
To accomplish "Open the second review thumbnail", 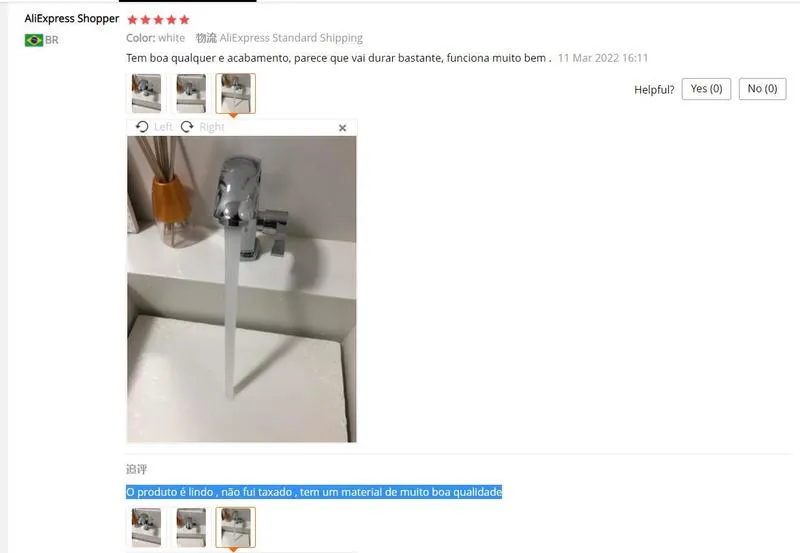I will (191, 93).
